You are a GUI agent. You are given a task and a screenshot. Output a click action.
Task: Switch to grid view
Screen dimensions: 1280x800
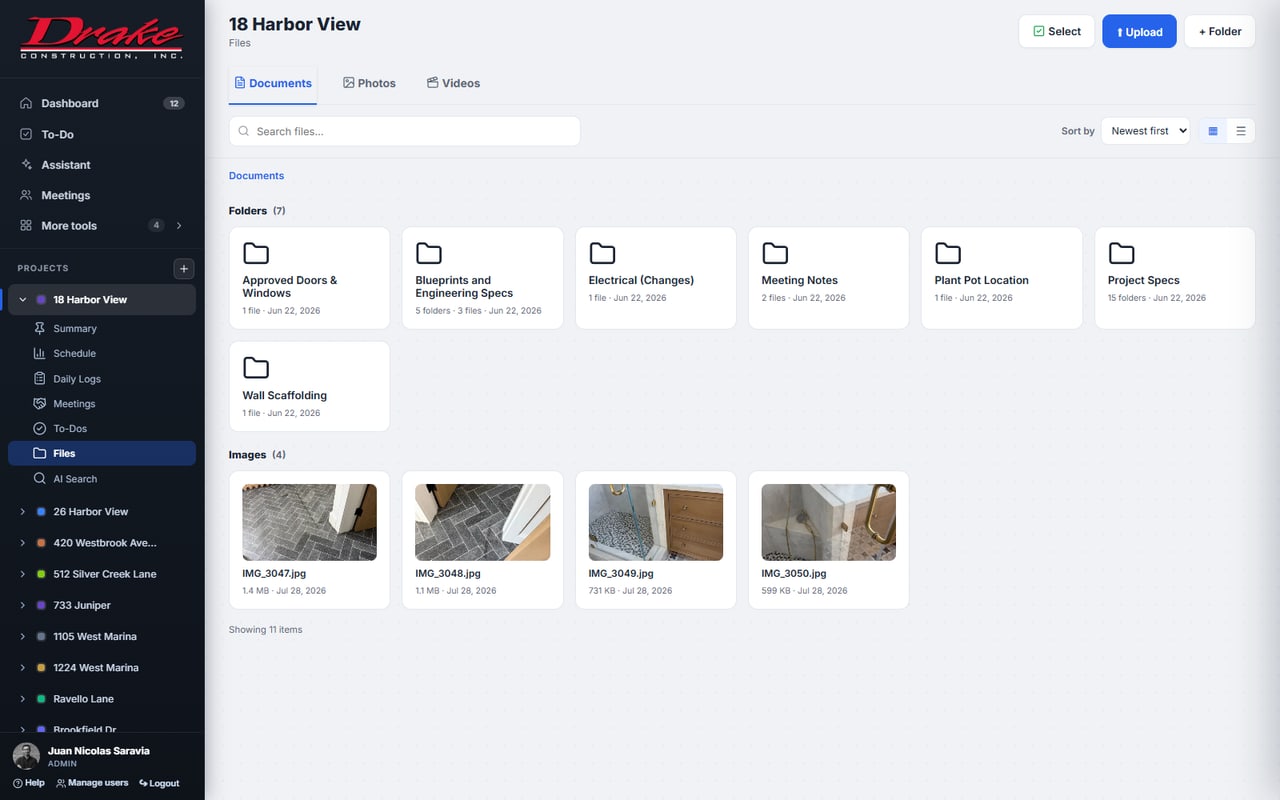pyautogui.click(x=1213, y=131)
